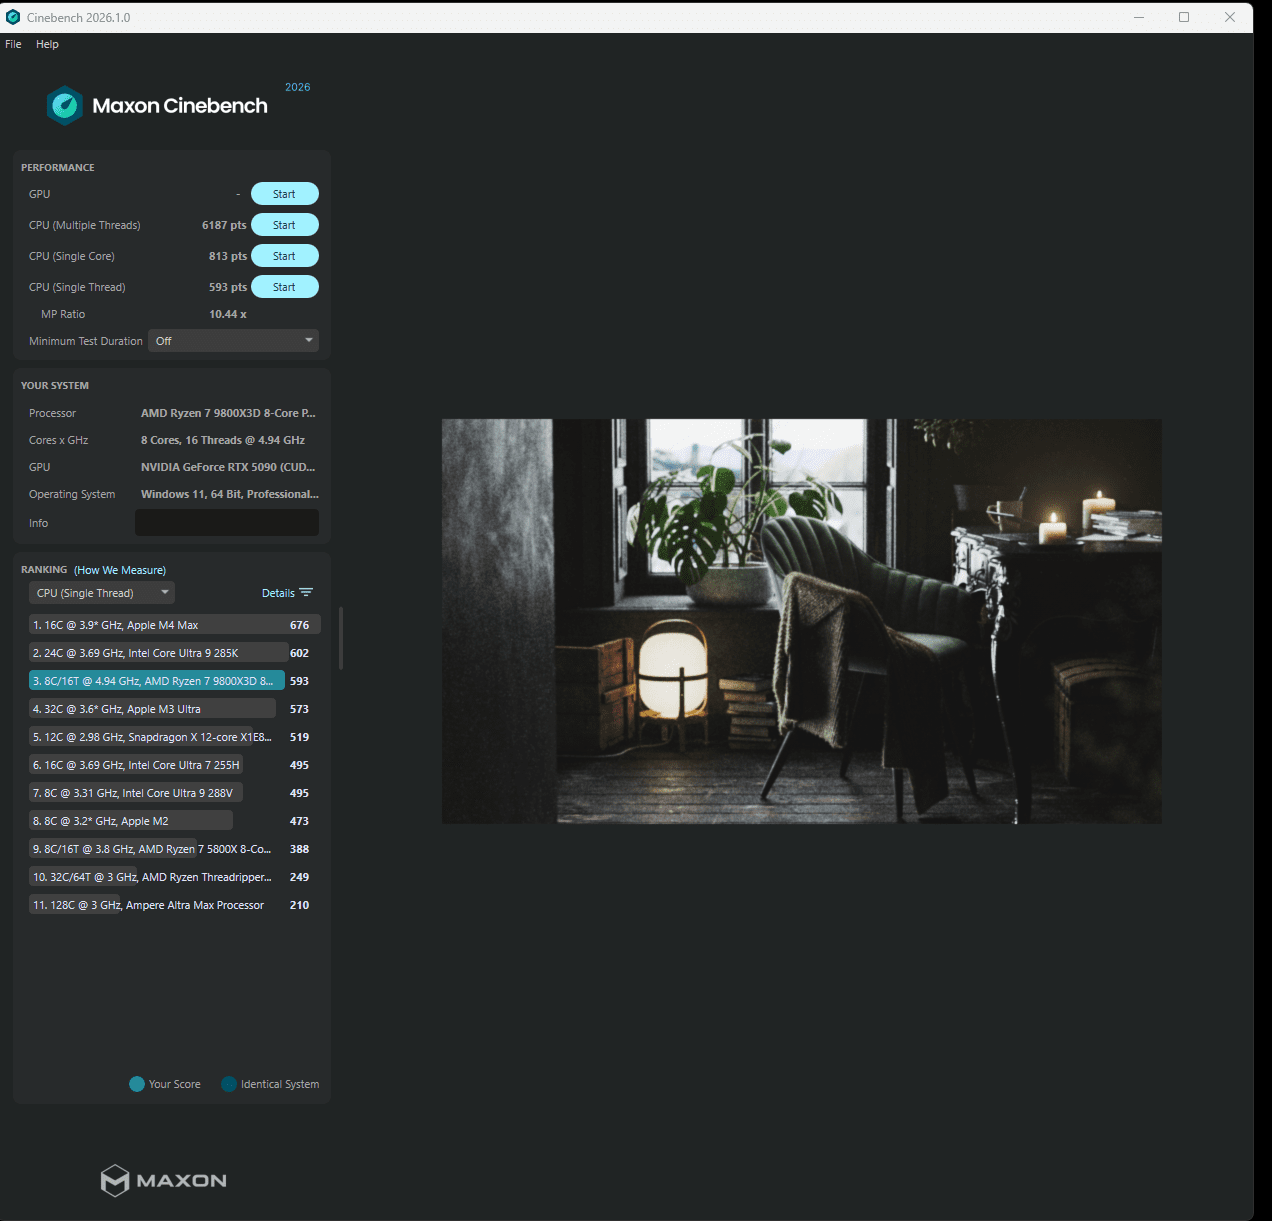This screenshot has width=1272, height=1221.
Task: Click the rendered room scene image
Action: (802, 621)
